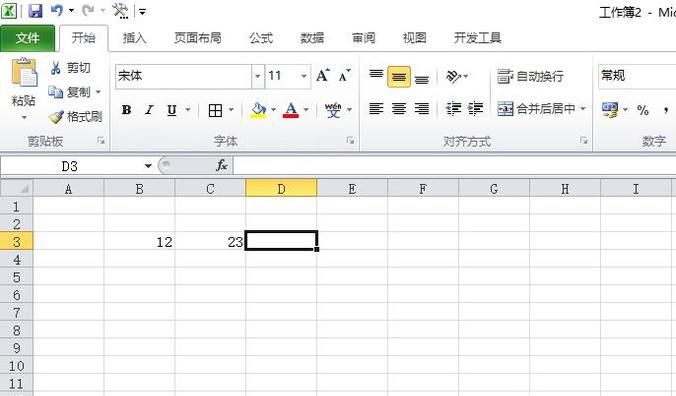Click the Cut (剪切) scissors button

(x=70, y=68)
